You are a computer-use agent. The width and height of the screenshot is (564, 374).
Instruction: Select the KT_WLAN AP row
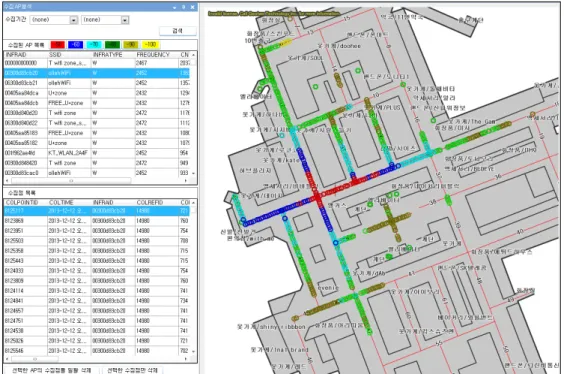(x=97, y=153)
